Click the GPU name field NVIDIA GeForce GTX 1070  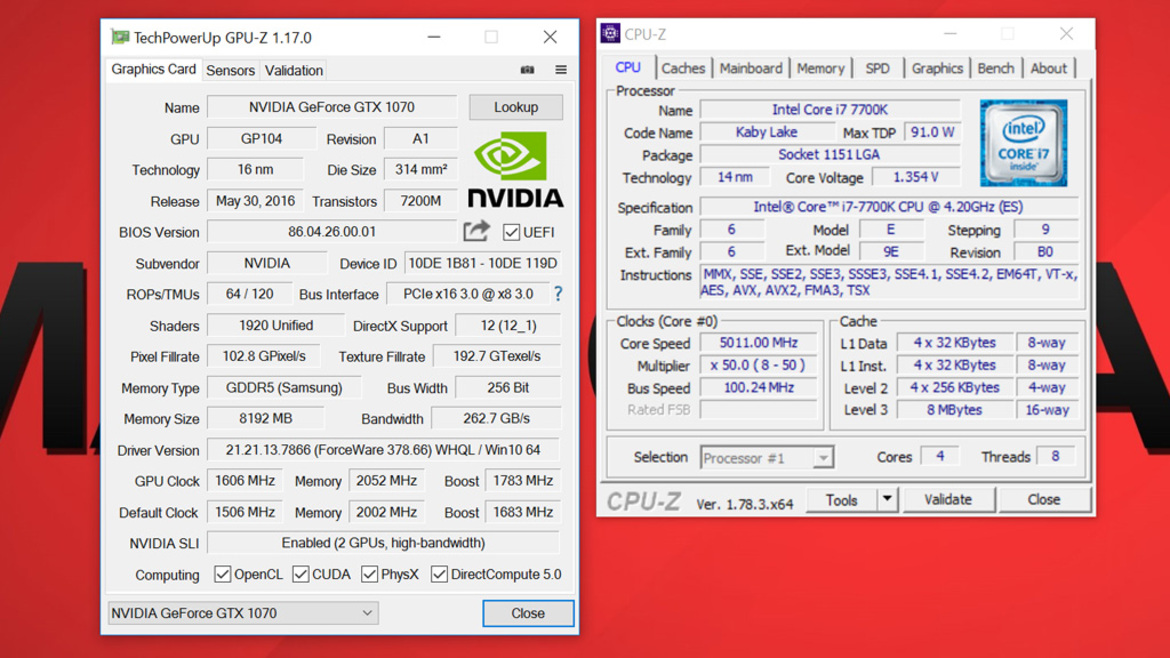pyautogui.click(x=331, y=107)
